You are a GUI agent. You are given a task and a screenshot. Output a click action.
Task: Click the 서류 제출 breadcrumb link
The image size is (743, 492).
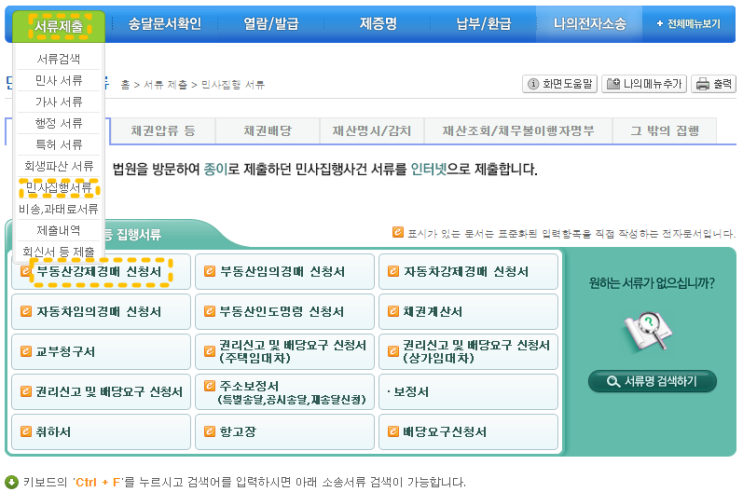point(165,85)
